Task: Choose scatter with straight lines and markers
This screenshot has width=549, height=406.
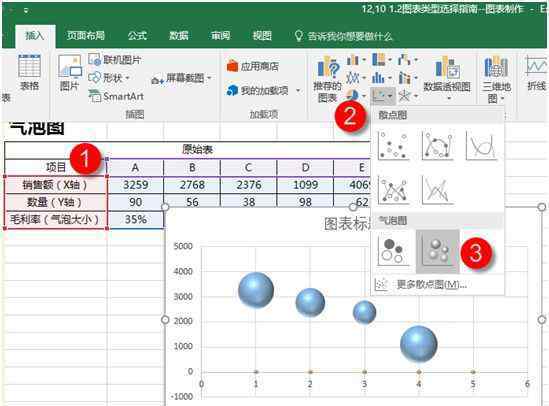Action: [394, 190]
